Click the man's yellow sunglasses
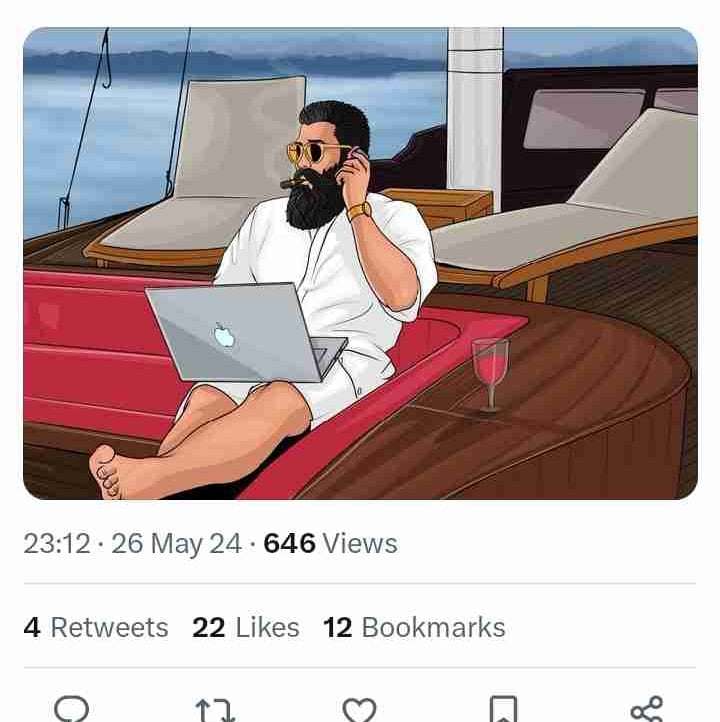The height and width of the screenshot is (722, 720). pyautogui.click(x=310, y=153)
